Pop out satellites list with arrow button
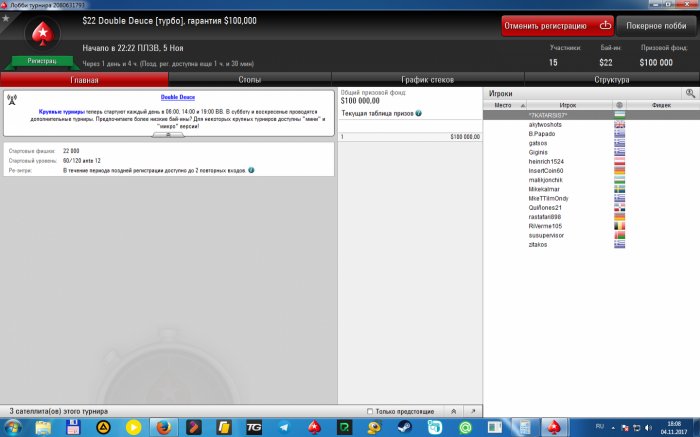The height and width of the screenshot is (437, 700). [473, 411]
